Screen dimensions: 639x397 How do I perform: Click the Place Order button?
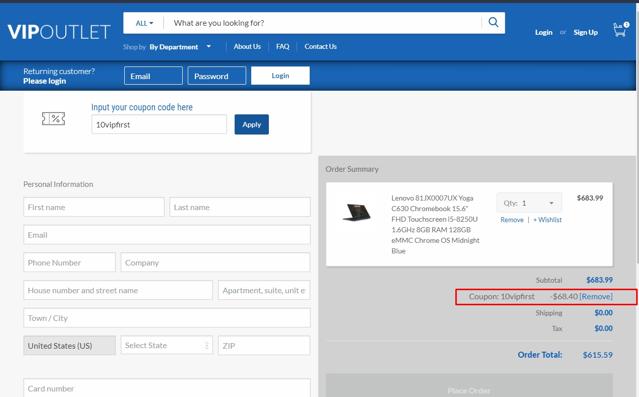[469, 386]
